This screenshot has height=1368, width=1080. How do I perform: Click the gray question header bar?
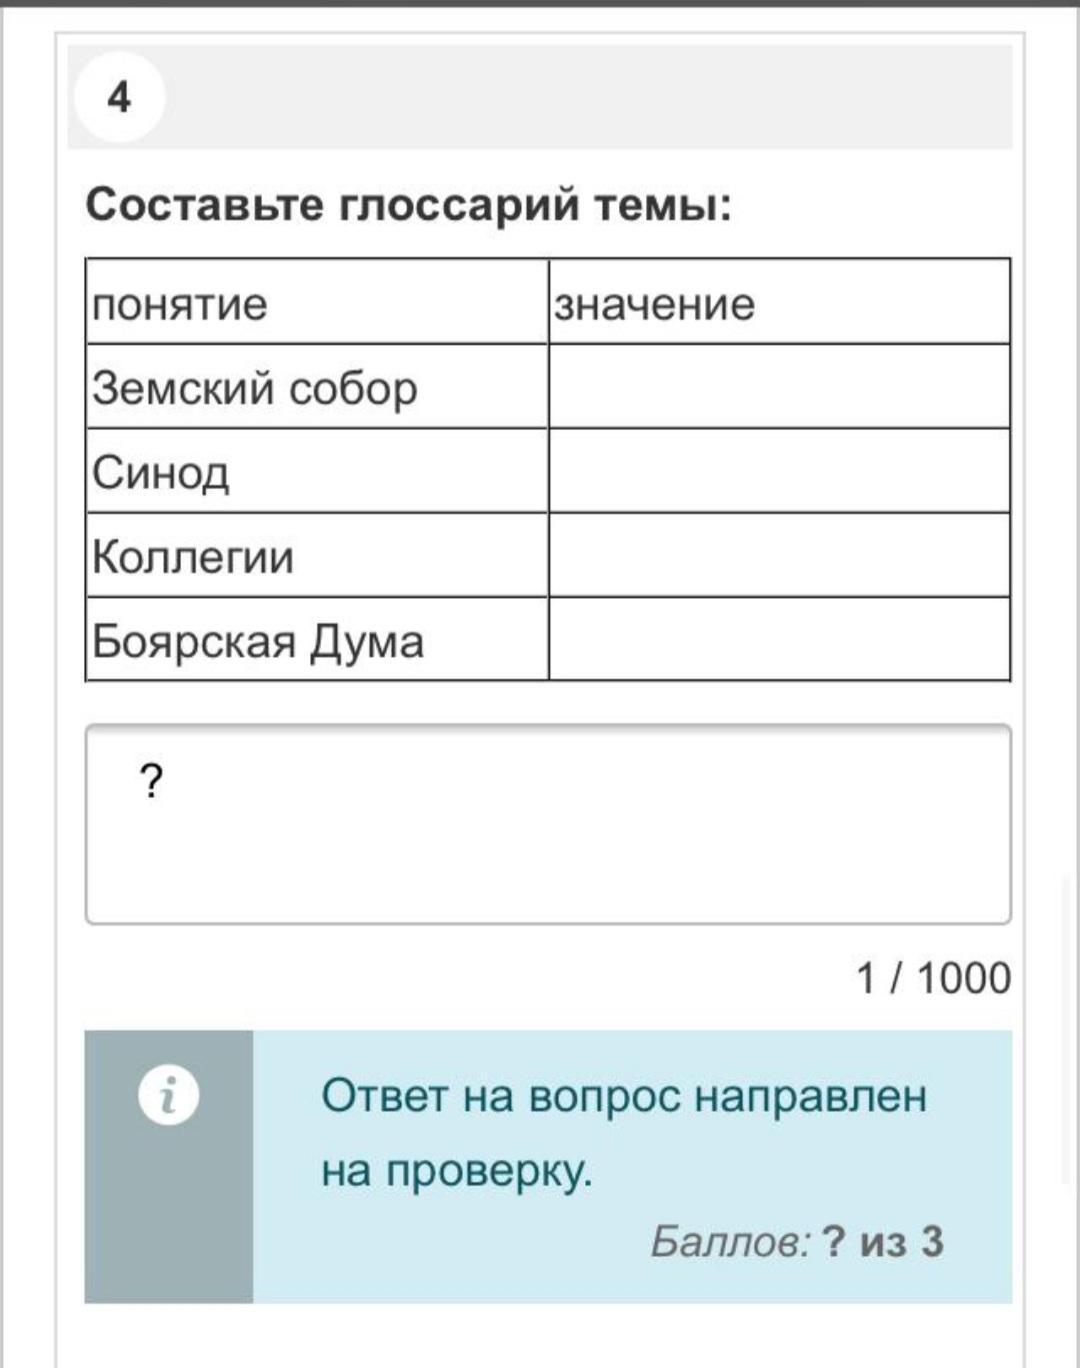point(588,98)
